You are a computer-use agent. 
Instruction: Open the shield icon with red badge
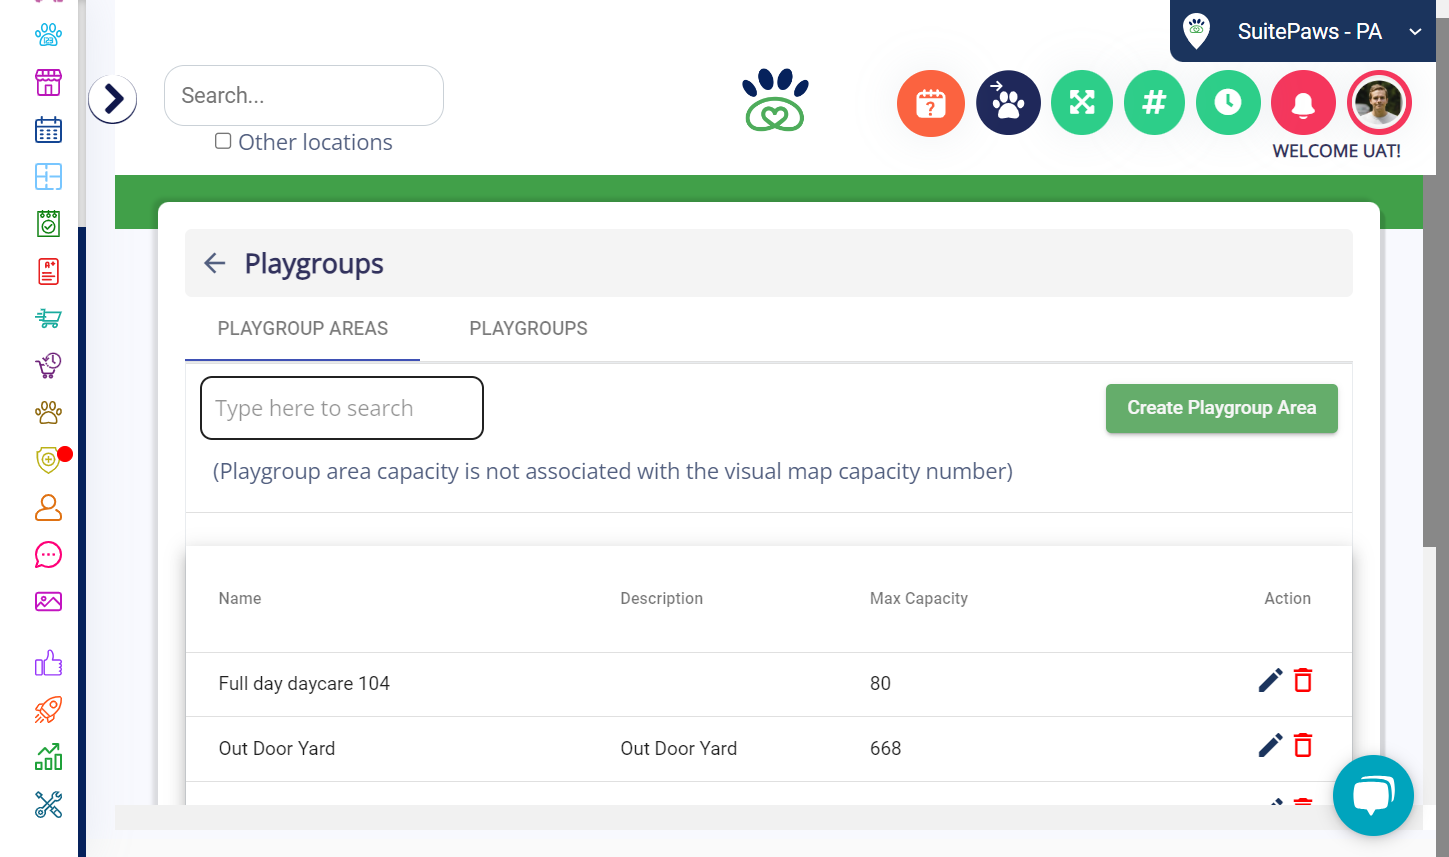pyautogui.click(x=50, y=460)
